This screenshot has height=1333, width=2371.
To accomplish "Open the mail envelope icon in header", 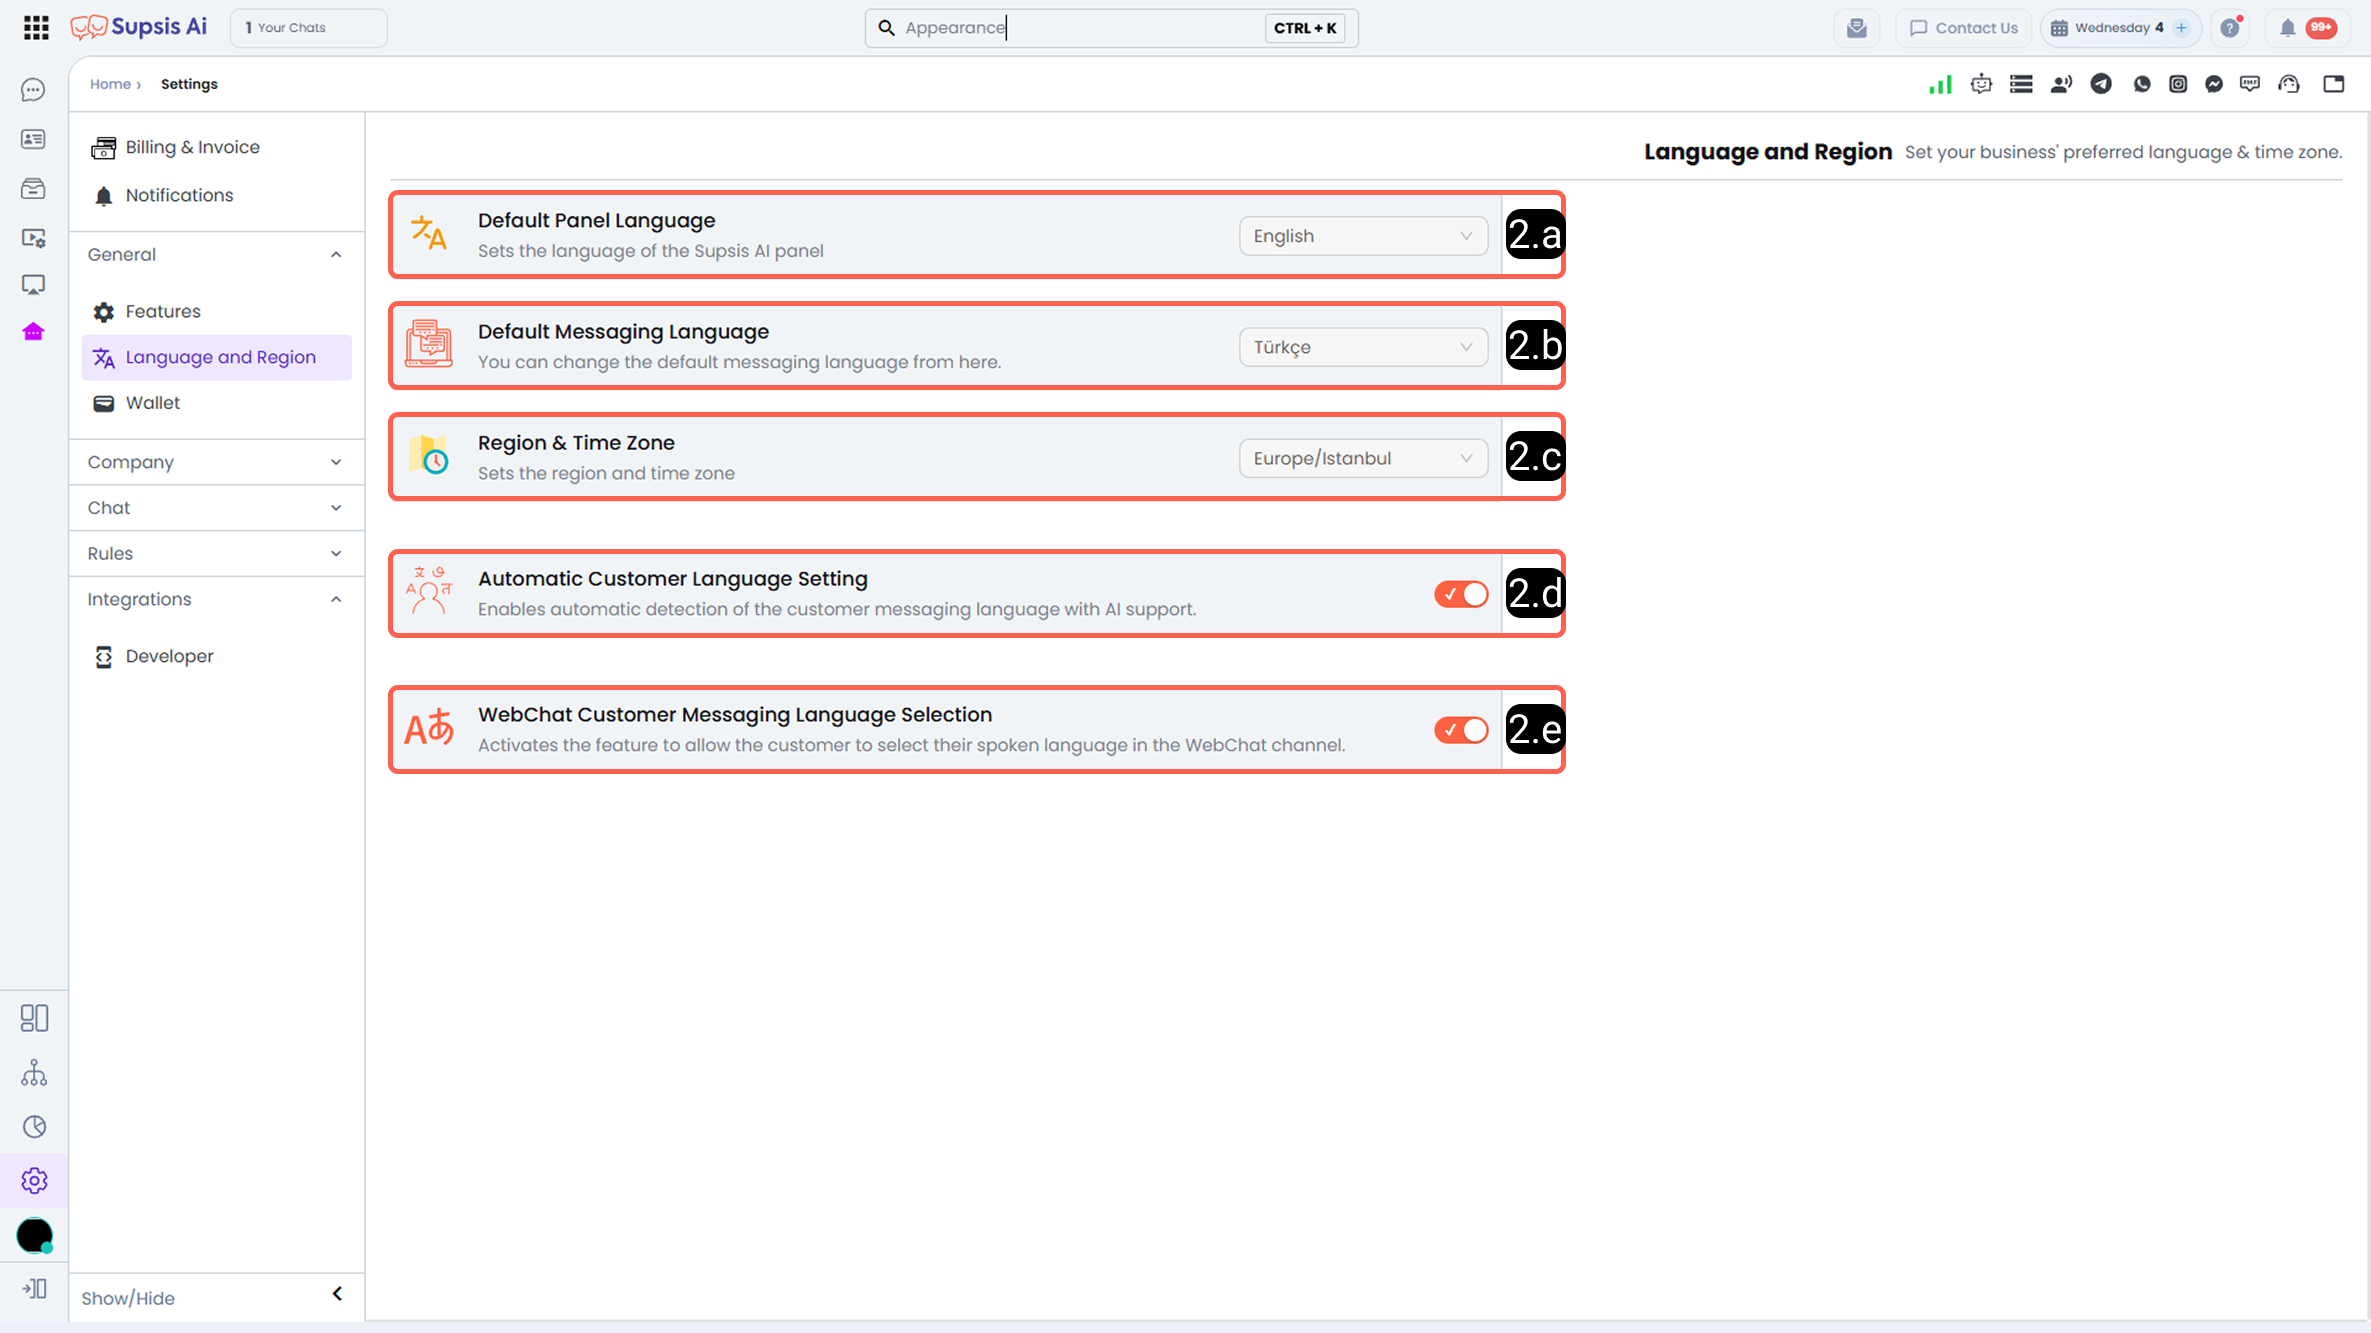I will point(1857,28).
